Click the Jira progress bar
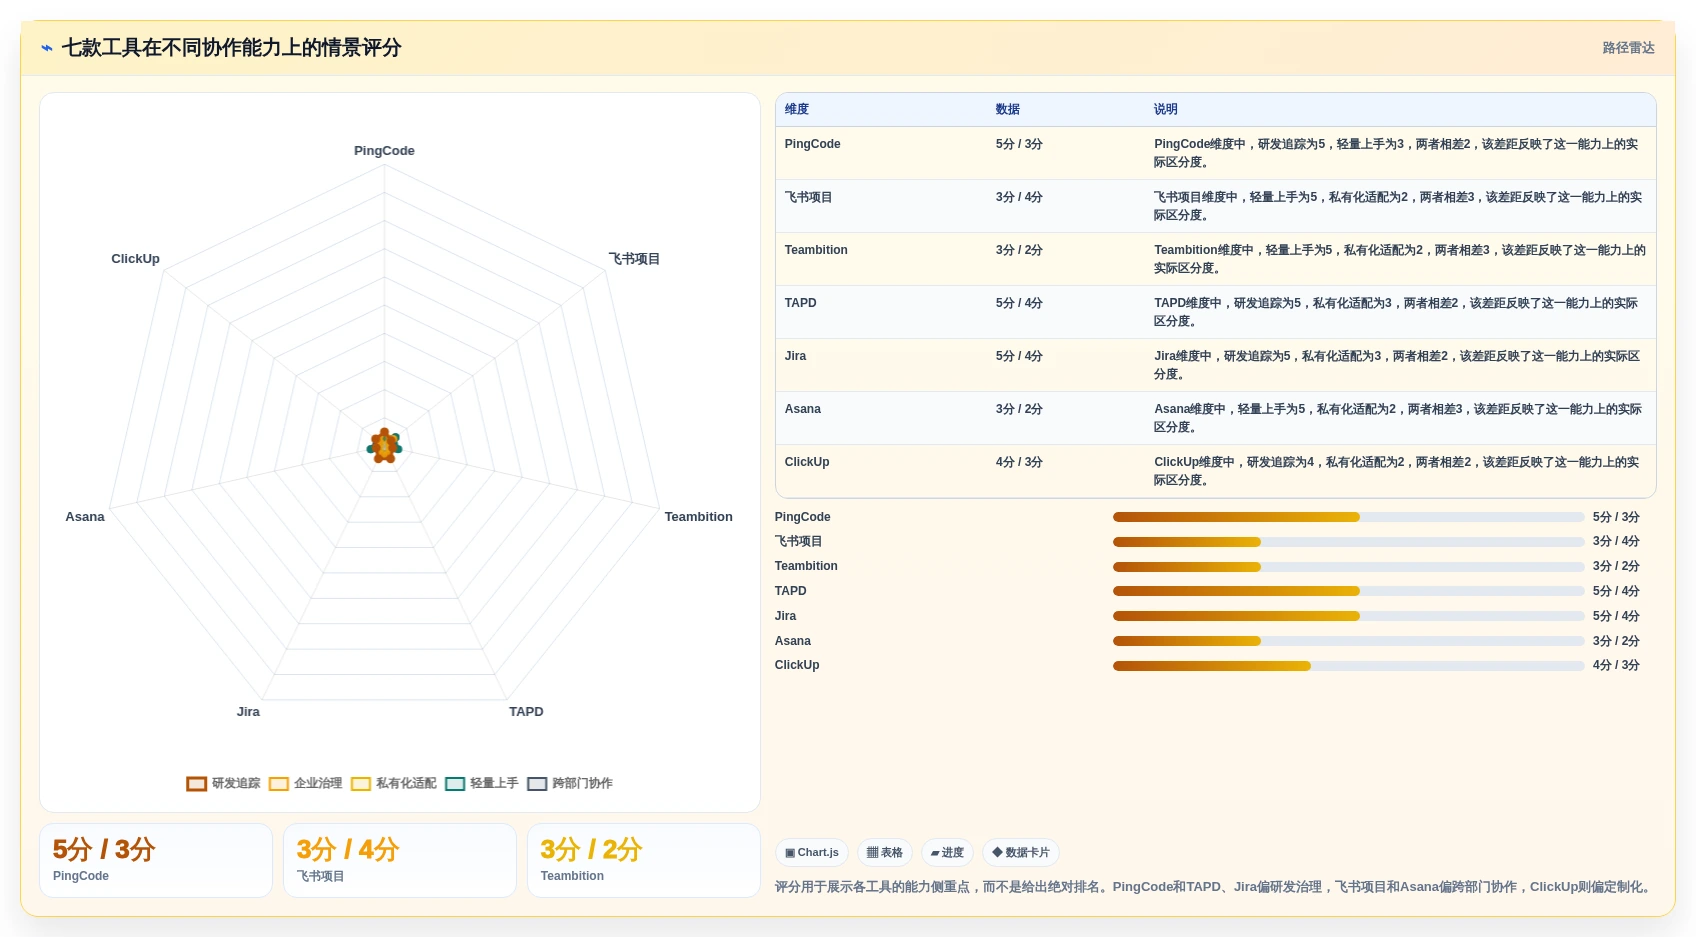Viewport: 1696px width, 937px height. 1348,616
